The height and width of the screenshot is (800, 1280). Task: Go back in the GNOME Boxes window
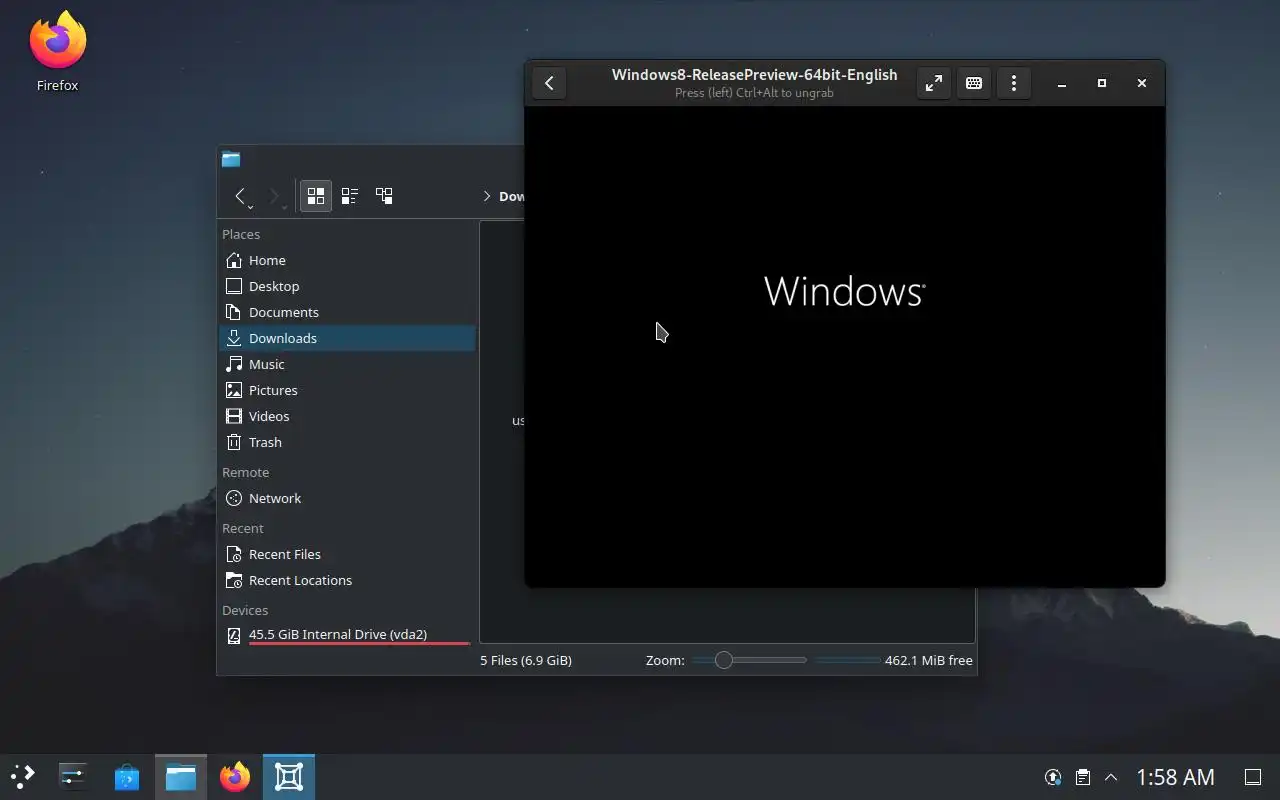click(549, 83)
